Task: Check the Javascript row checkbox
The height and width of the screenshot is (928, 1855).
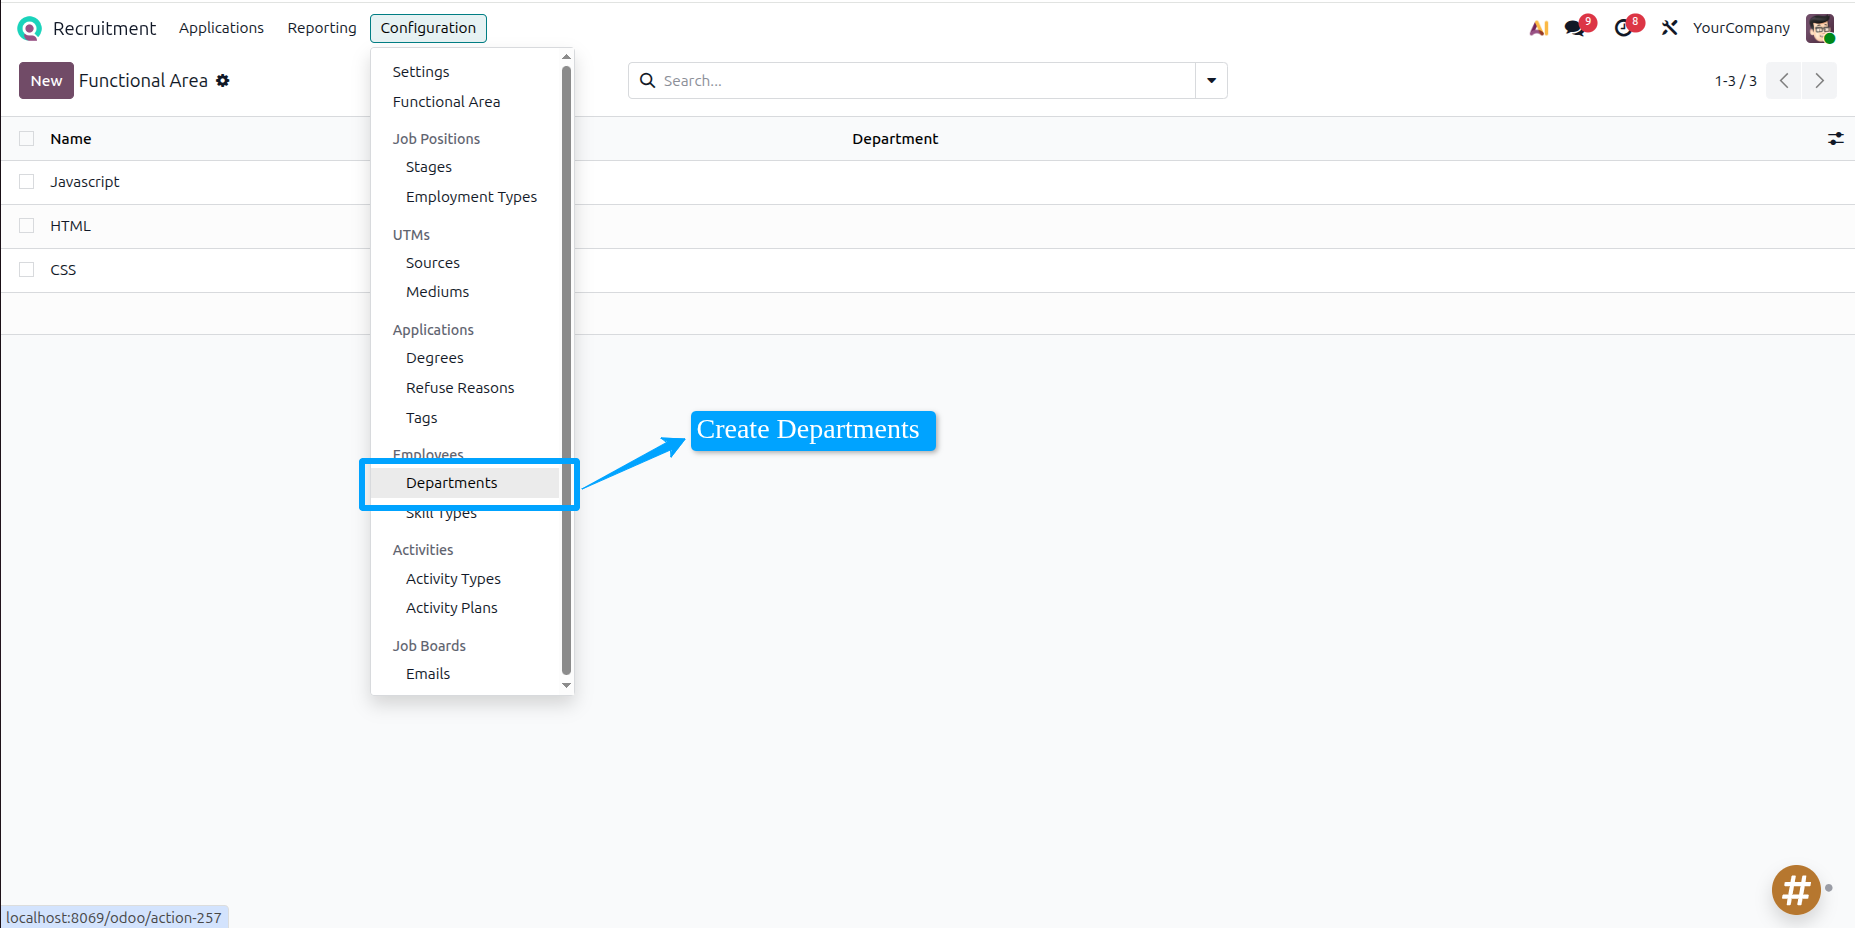Action: pos(27,182)
